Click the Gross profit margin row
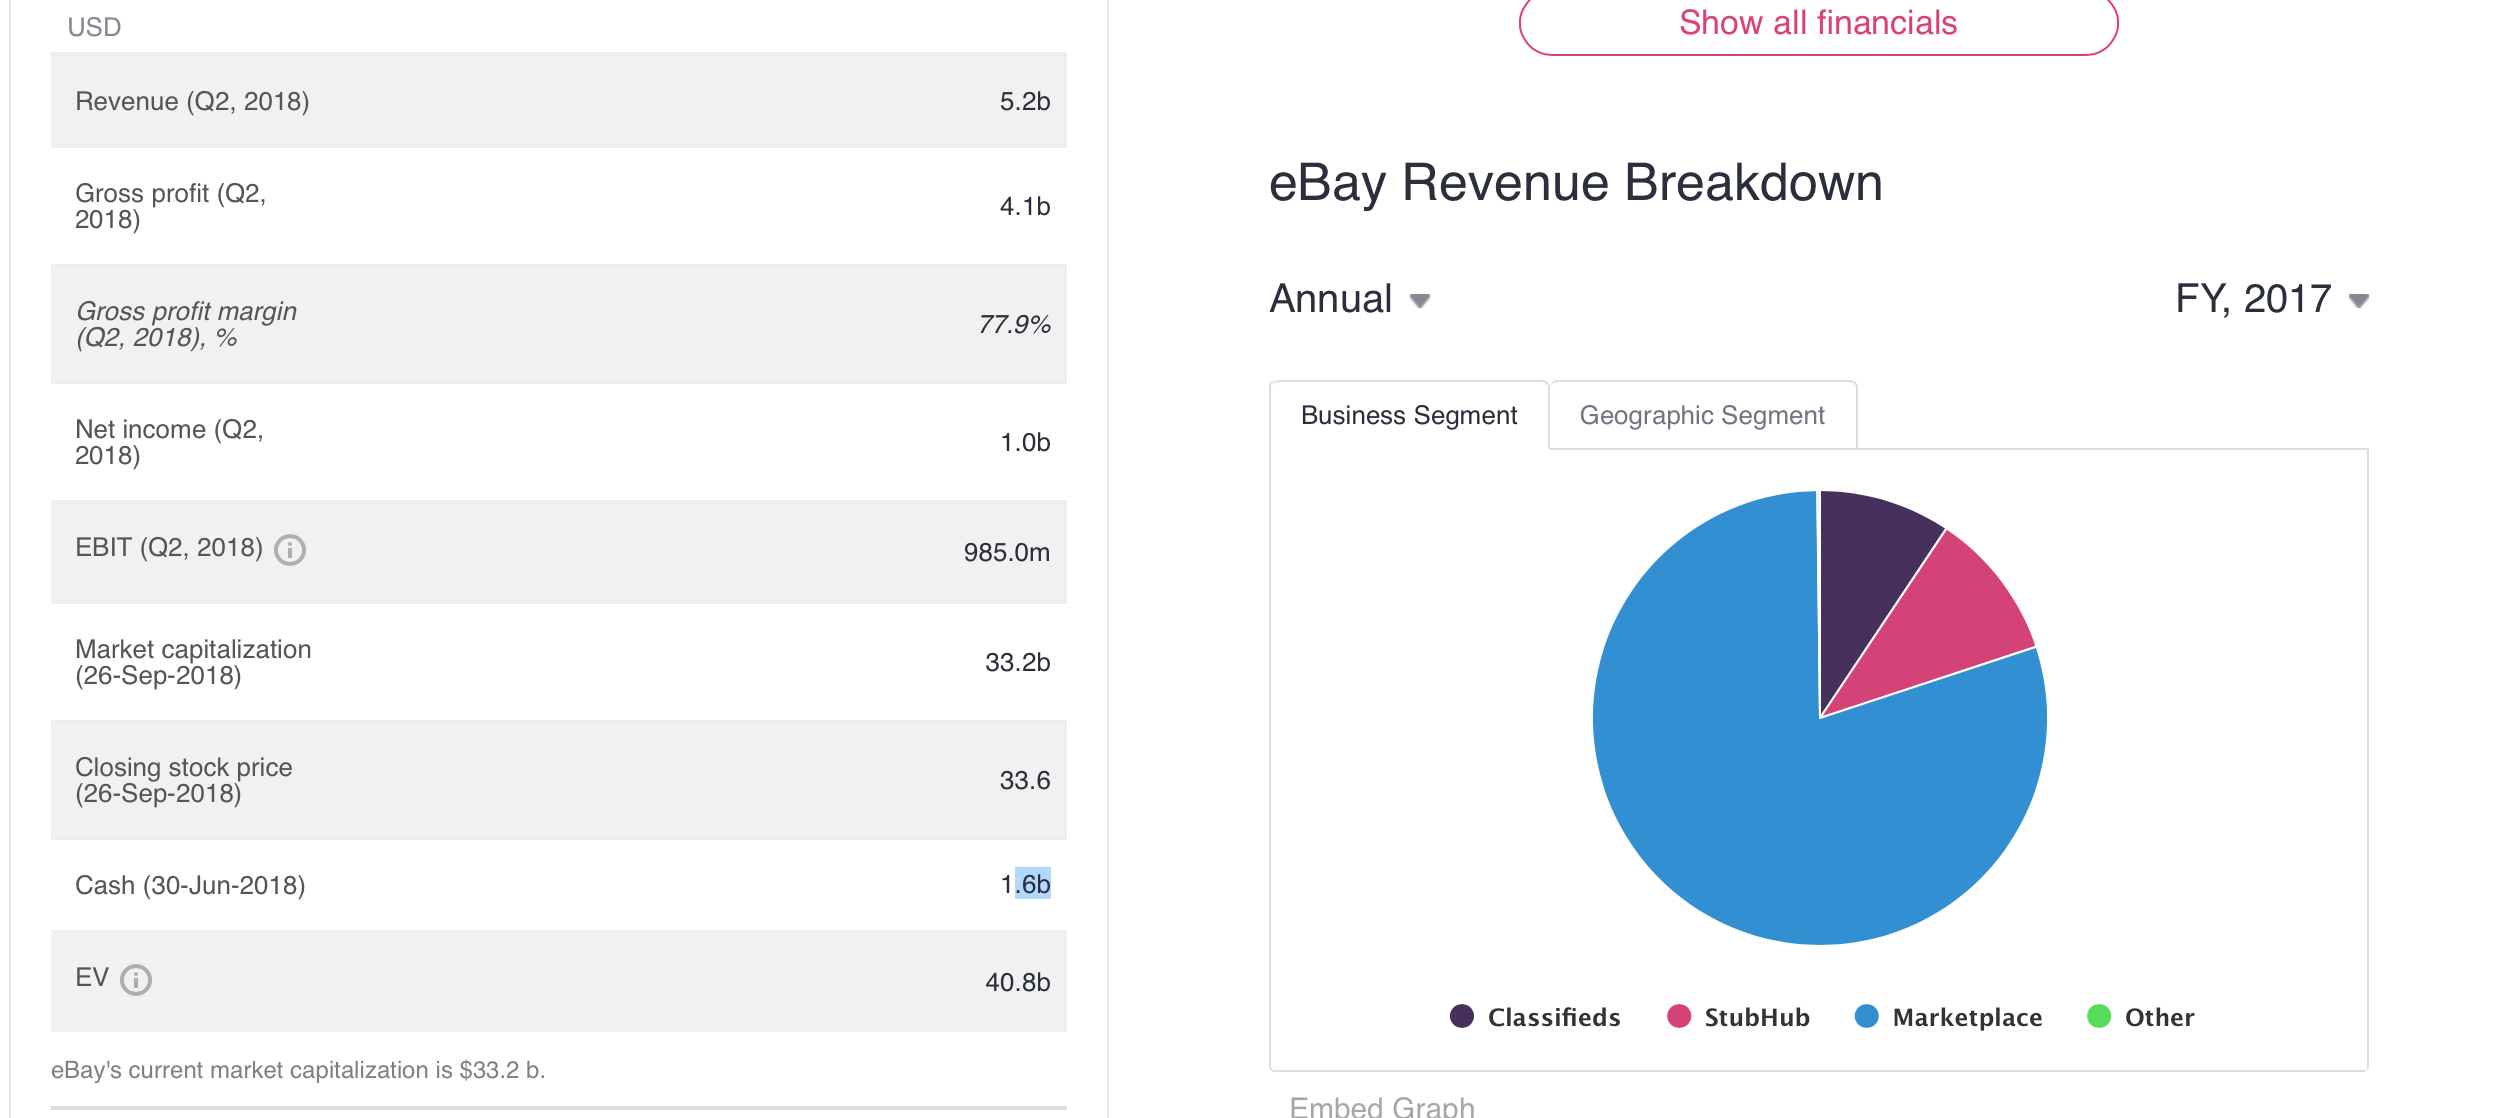The height and width of the screenshot is (1118, 2502). pos(558,324)
